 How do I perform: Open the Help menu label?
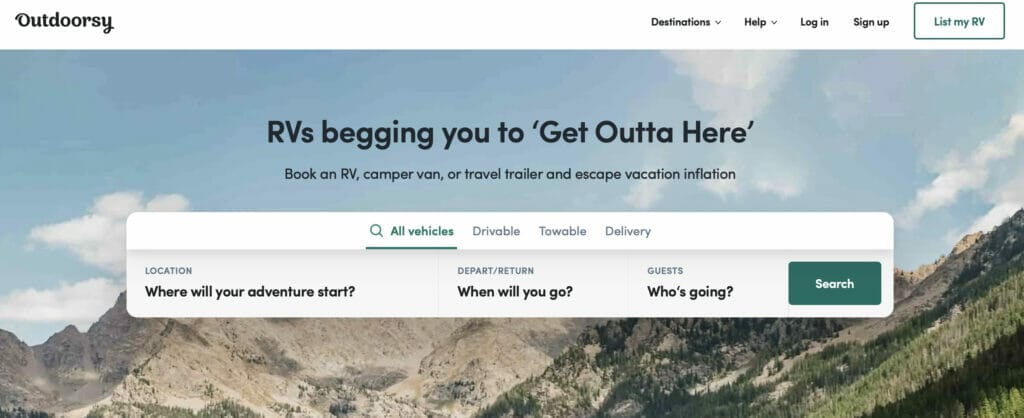[755, 22]
